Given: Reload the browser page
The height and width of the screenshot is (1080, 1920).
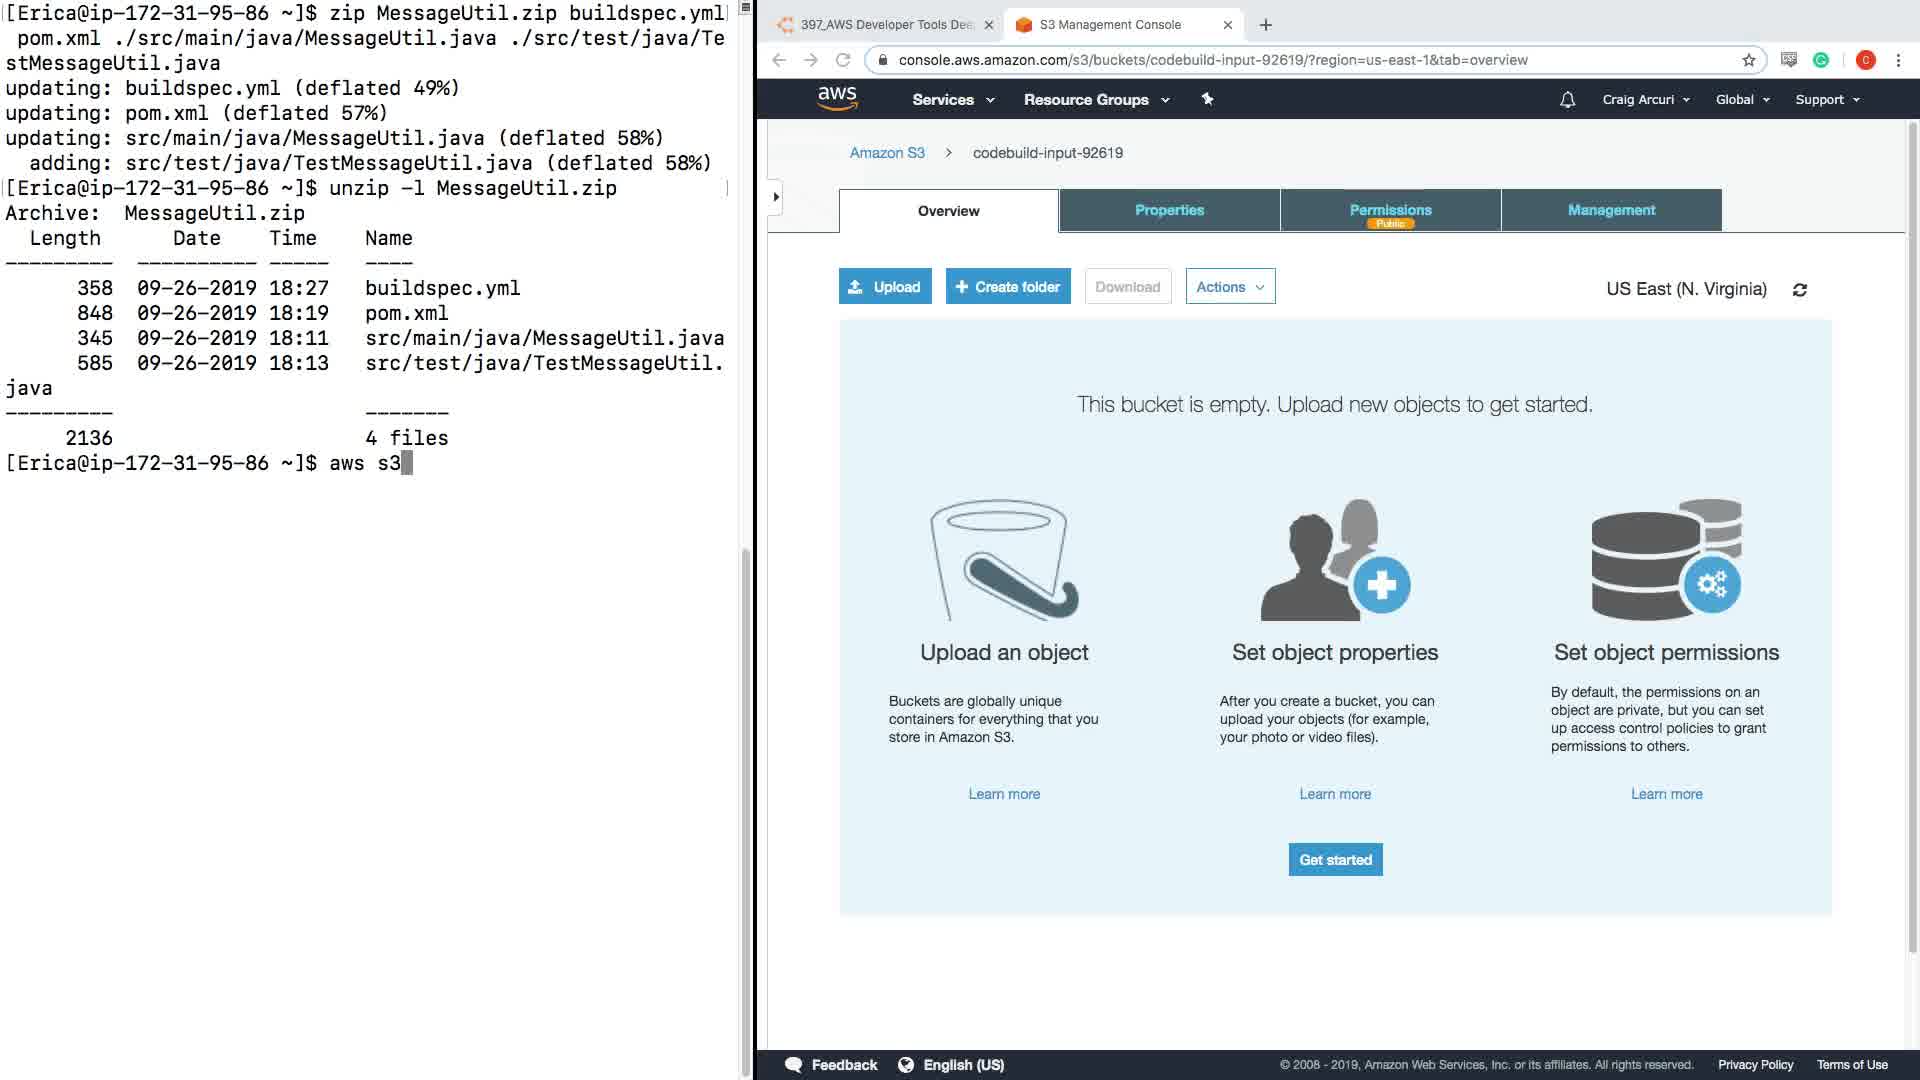Looking at the screenshot, I should [843, 60].
